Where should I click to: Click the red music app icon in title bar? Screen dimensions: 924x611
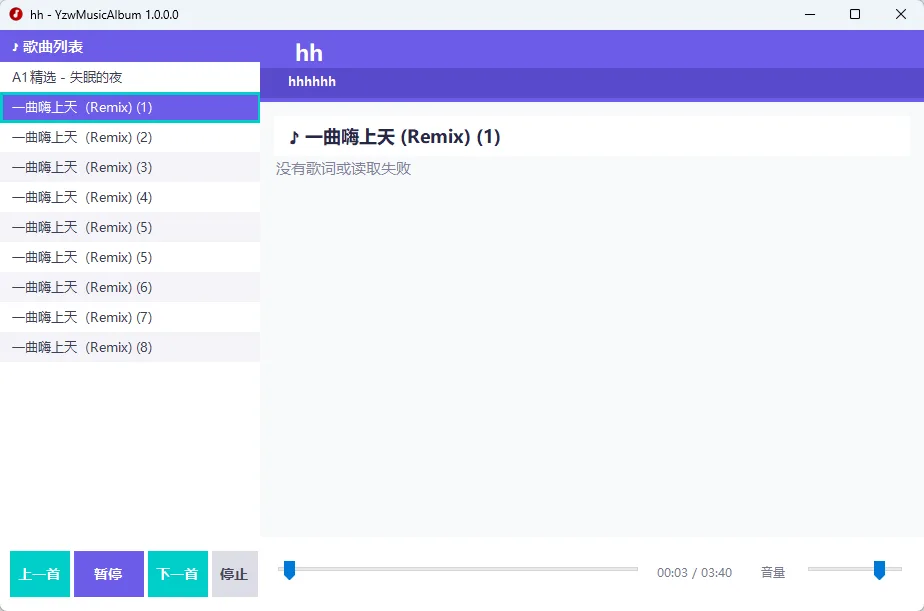[x=16, y=14]
